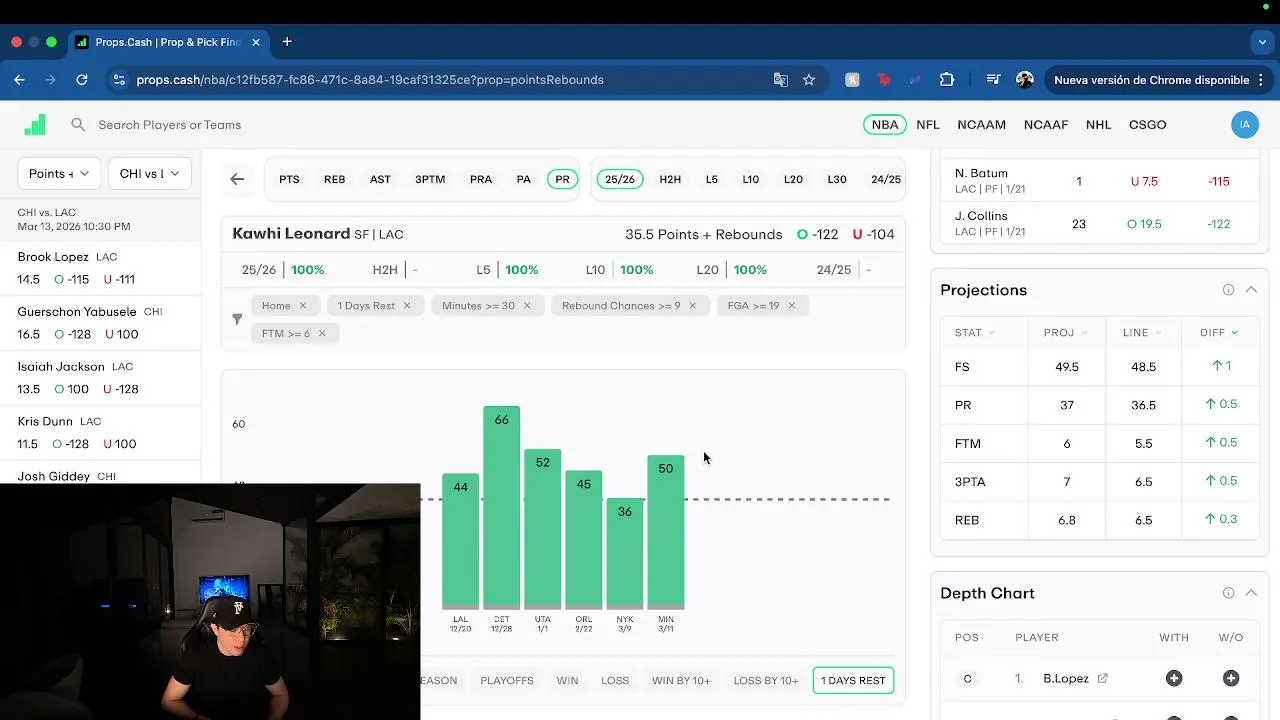Toggle the 1 DAYS REST split

(853, 680)
